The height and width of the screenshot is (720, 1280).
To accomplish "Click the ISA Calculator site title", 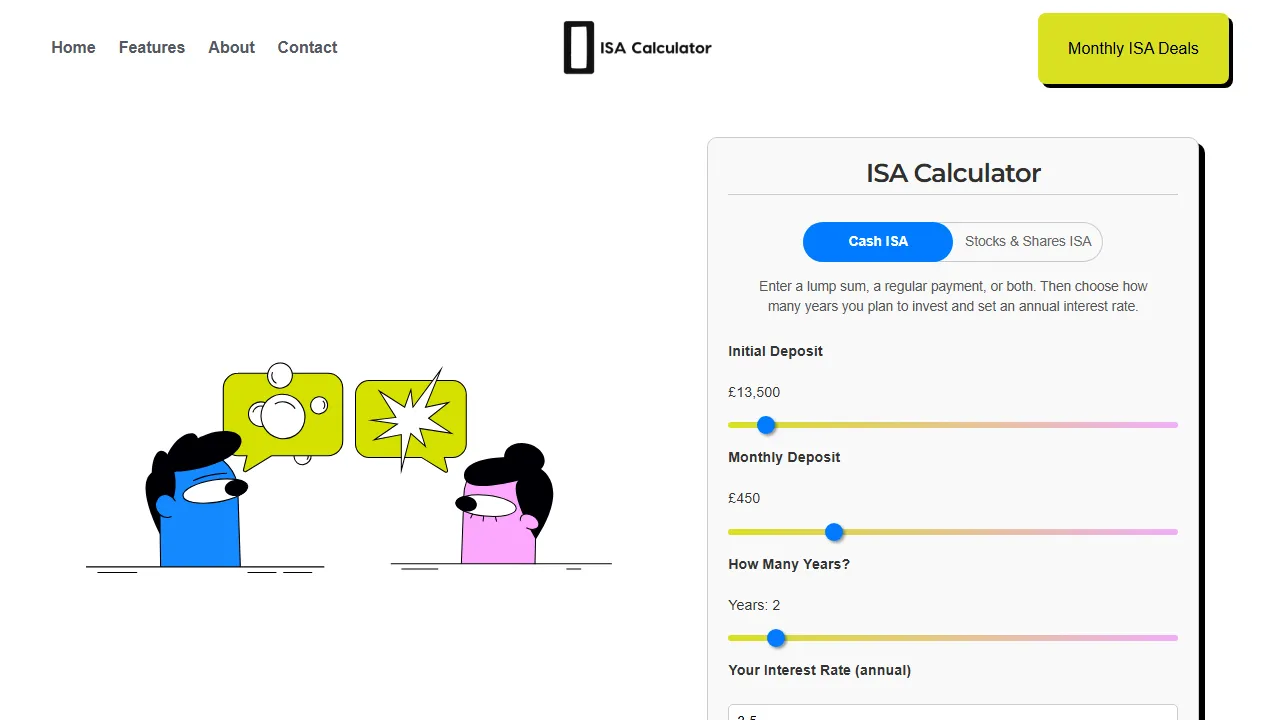I will coord(654,47).
